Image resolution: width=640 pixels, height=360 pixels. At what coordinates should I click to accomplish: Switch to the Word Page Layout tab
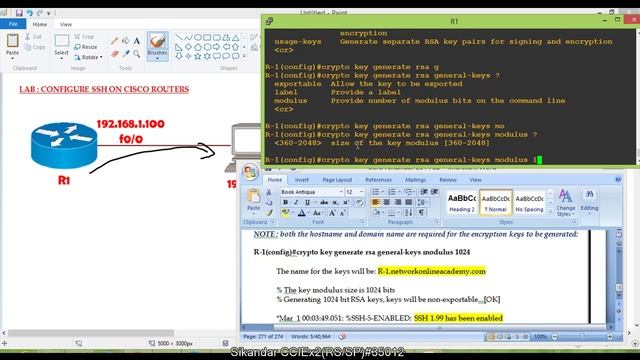tap(337, 180)
